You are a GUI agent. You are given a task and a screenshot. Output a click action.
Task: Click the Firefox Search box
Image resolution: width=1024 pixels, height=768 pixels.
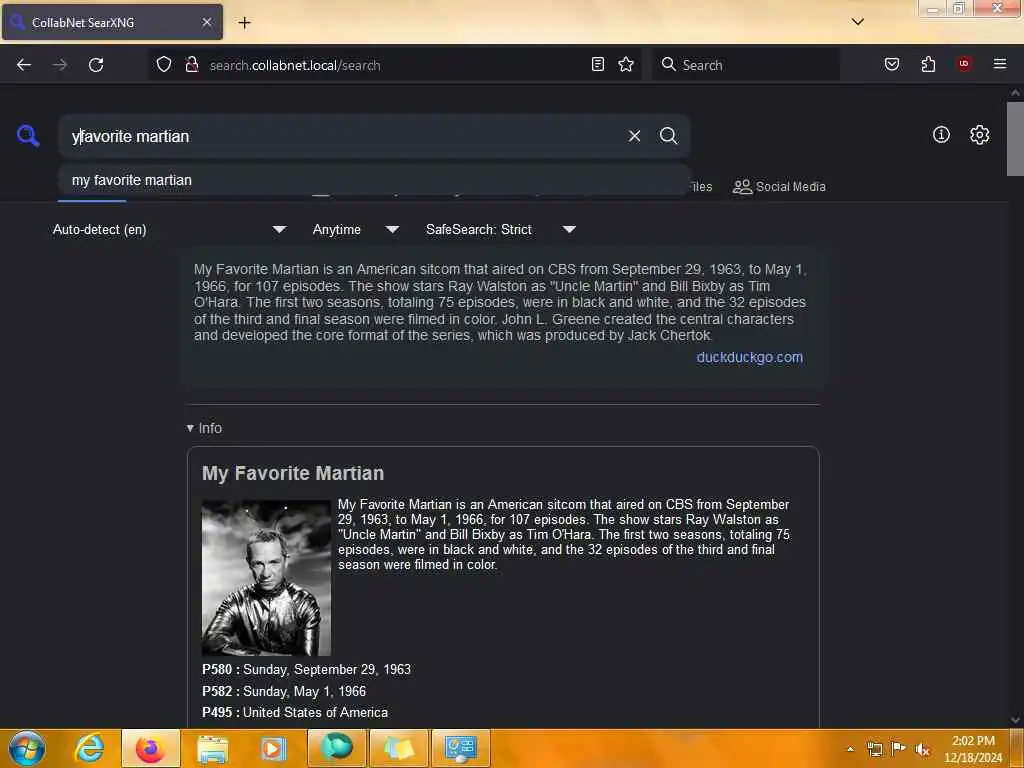click(x=746, y=65)
